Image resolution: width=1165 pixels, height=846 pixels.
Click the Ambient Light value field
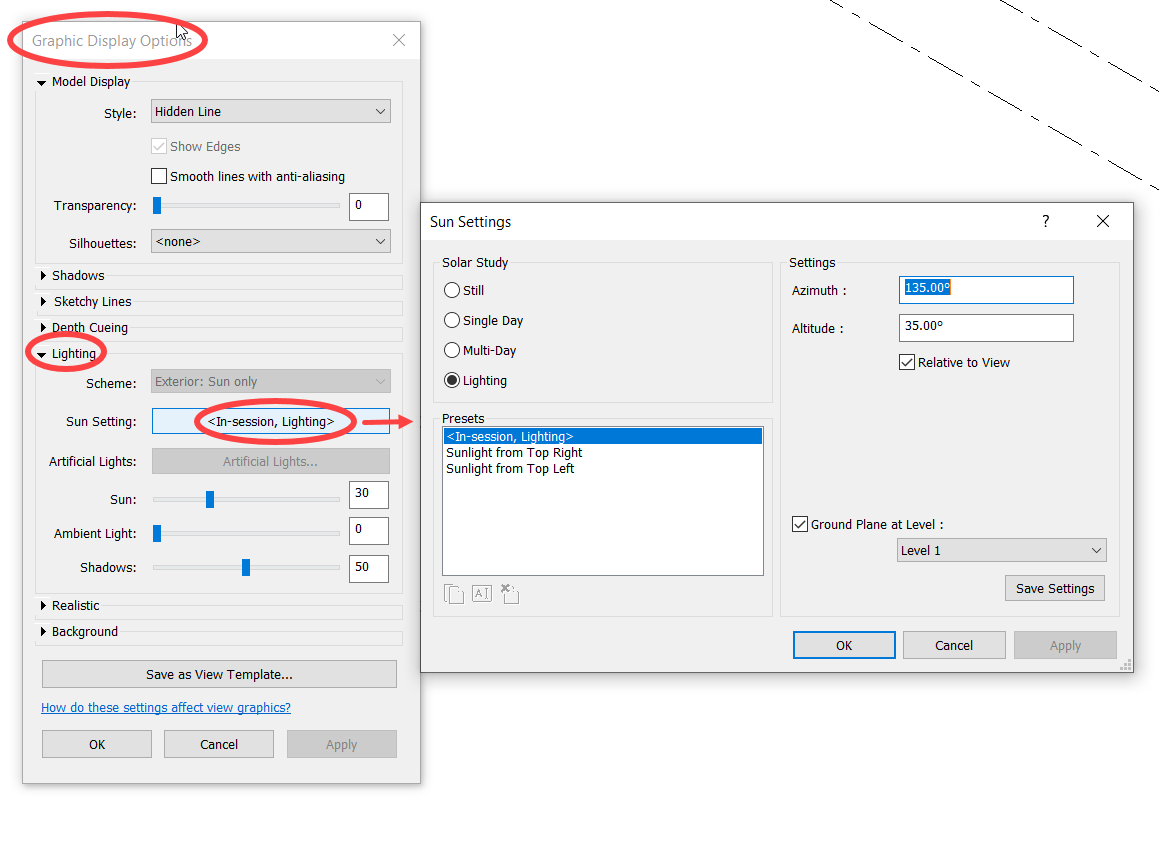coord(369,530)
